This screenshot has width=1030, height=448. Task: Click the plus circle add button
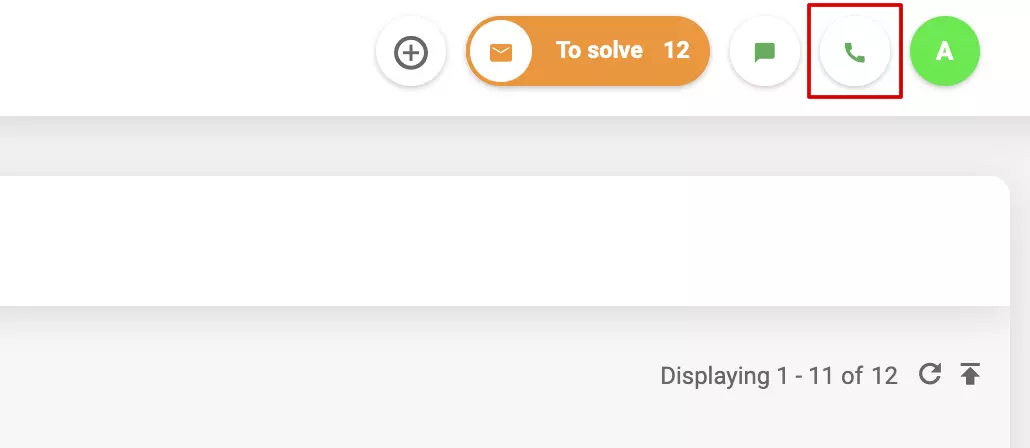411,52
